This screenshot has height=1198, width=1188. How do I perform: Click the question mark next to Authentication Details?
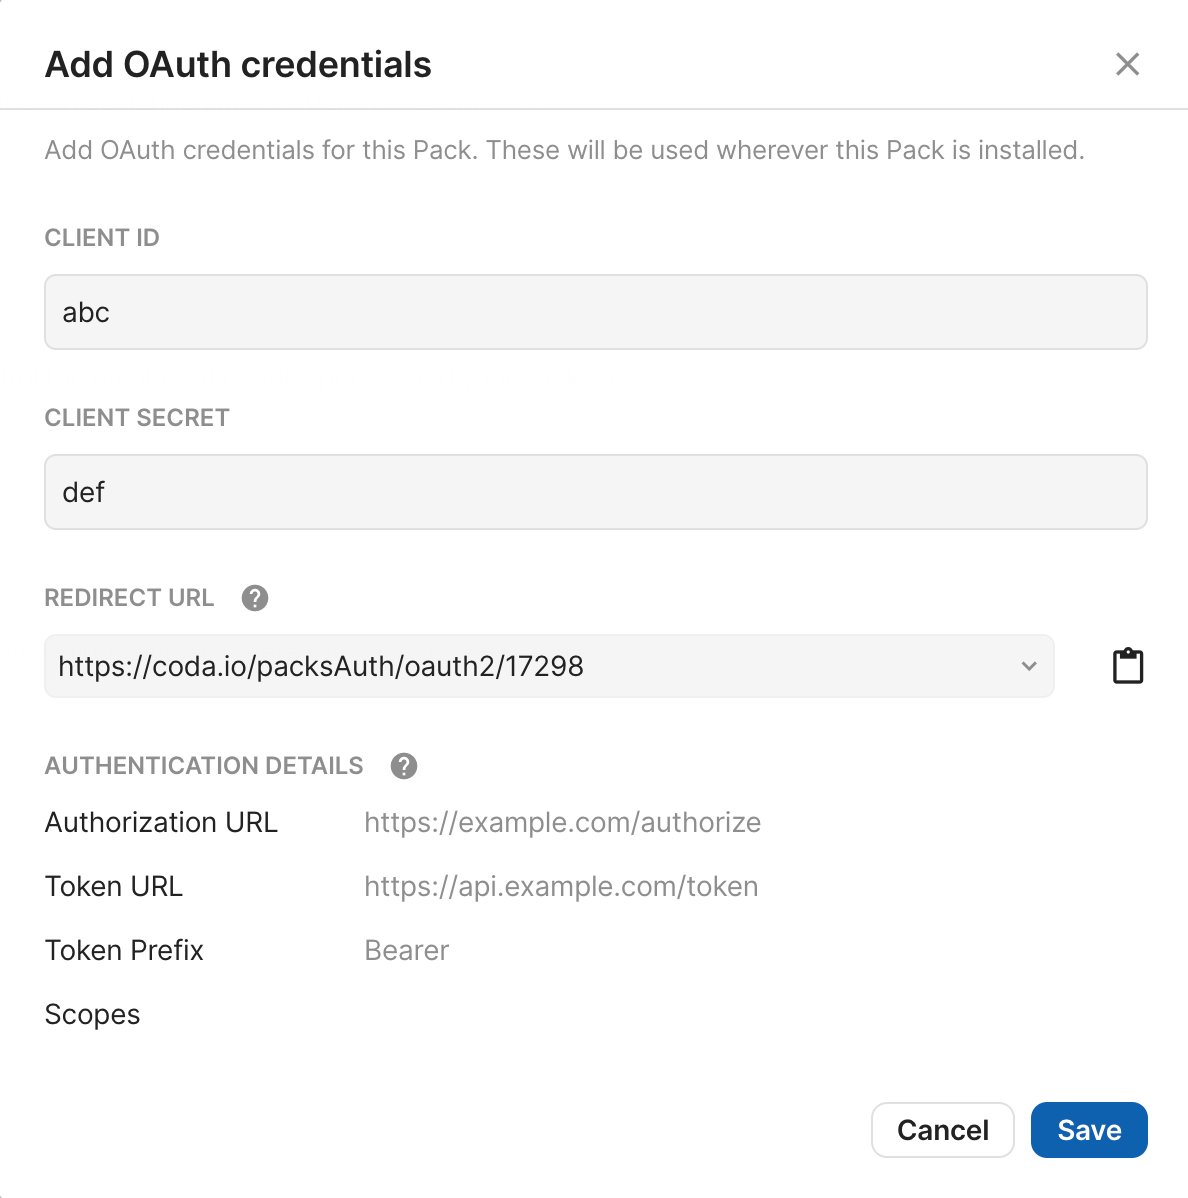tap(404, 765)
